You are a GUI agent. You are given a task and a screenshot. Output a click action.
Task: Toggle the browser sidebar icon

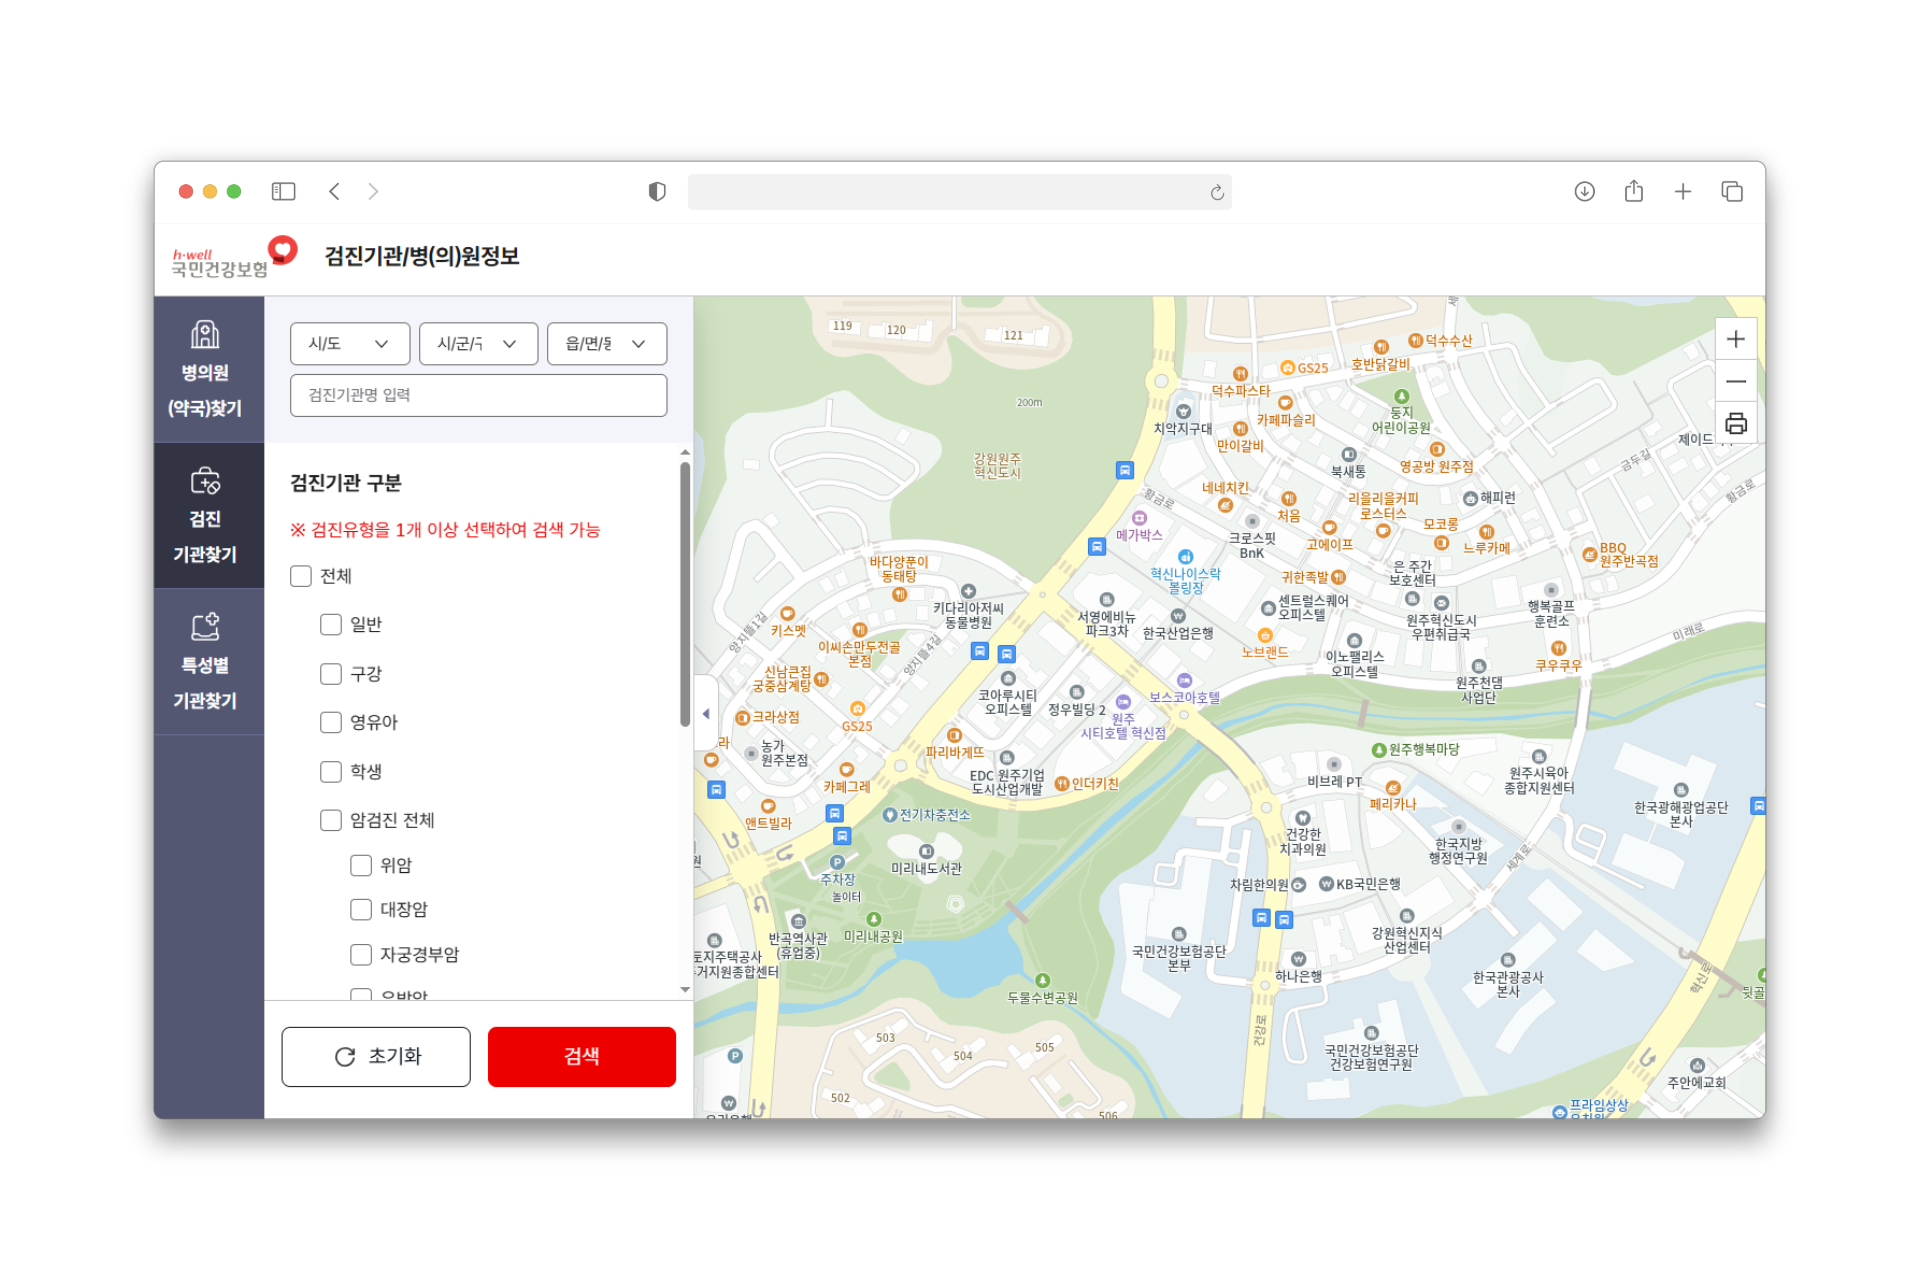[x=283, y=191]
